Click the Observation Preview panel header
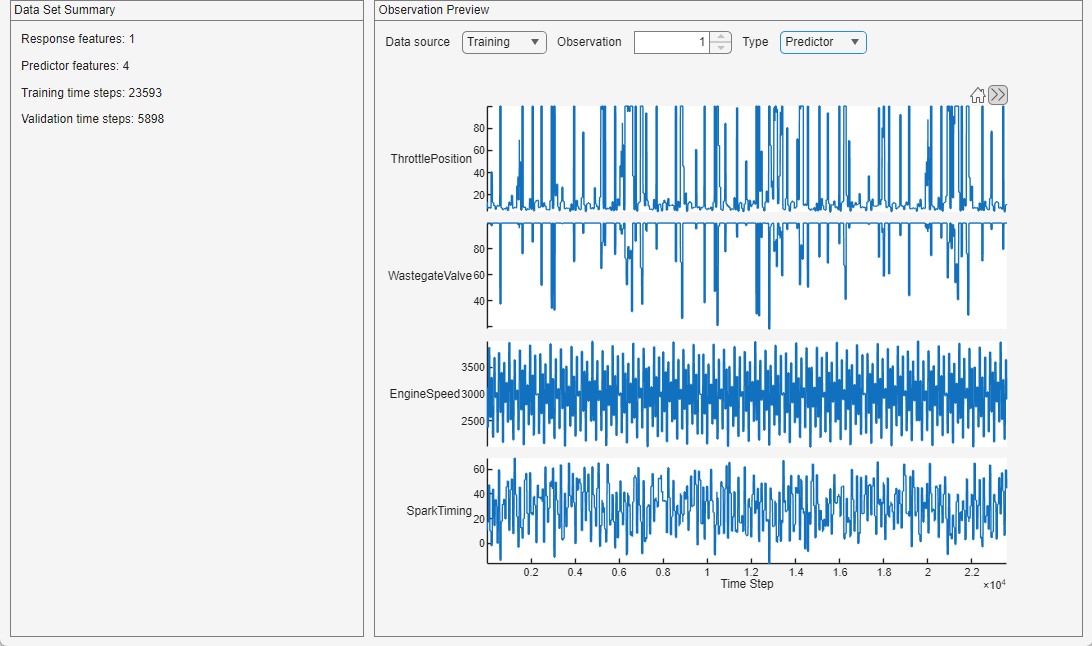 pos(430,10)
